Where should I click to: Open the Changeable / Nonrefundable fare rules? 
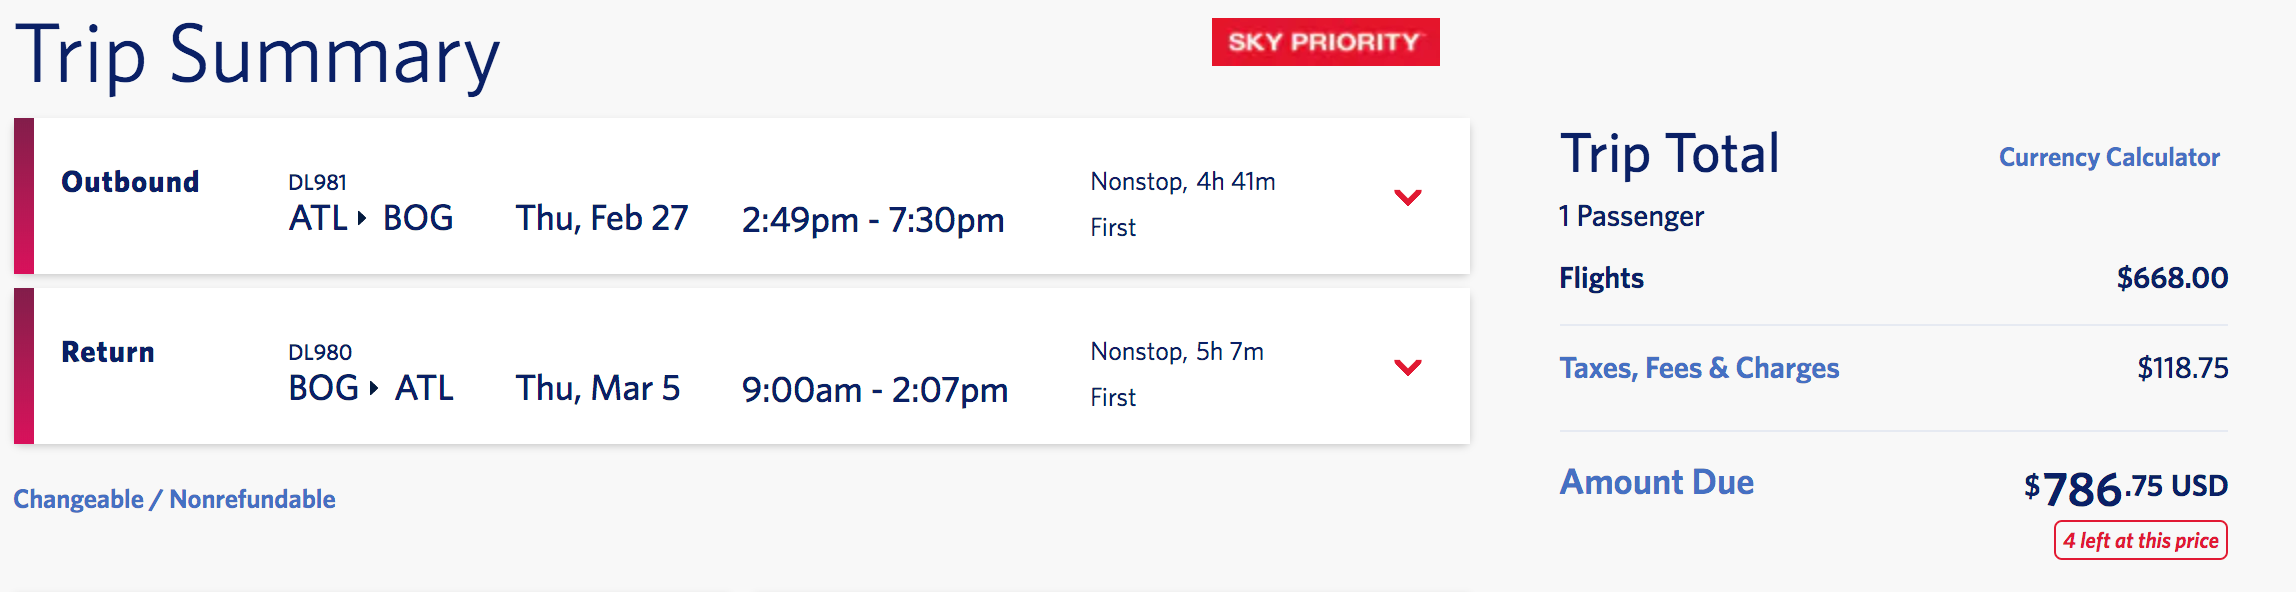tap(174, 499)
